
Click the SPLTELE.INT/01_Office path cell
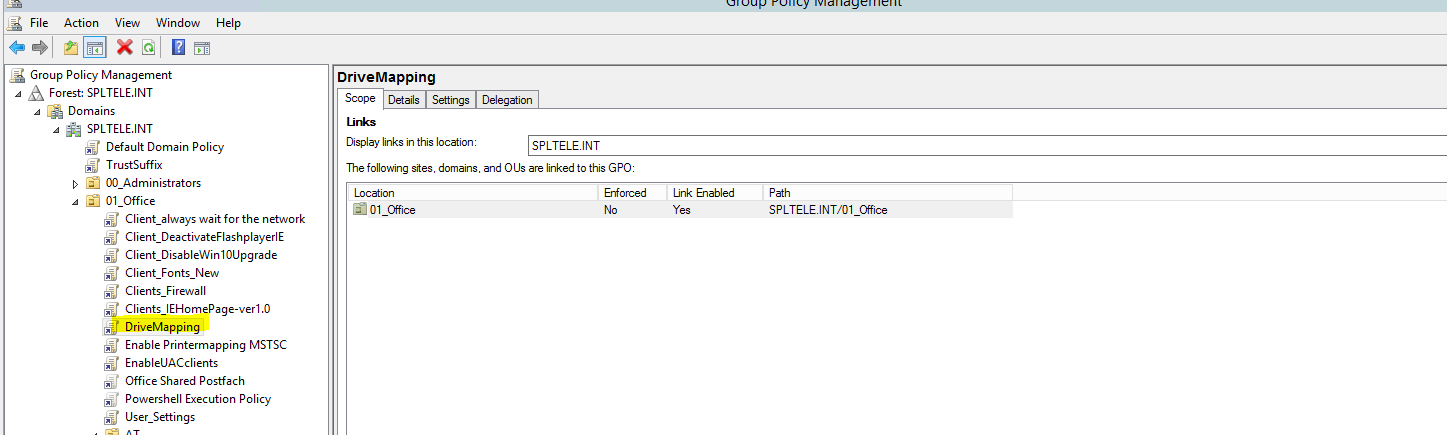(x=828, y=210)
